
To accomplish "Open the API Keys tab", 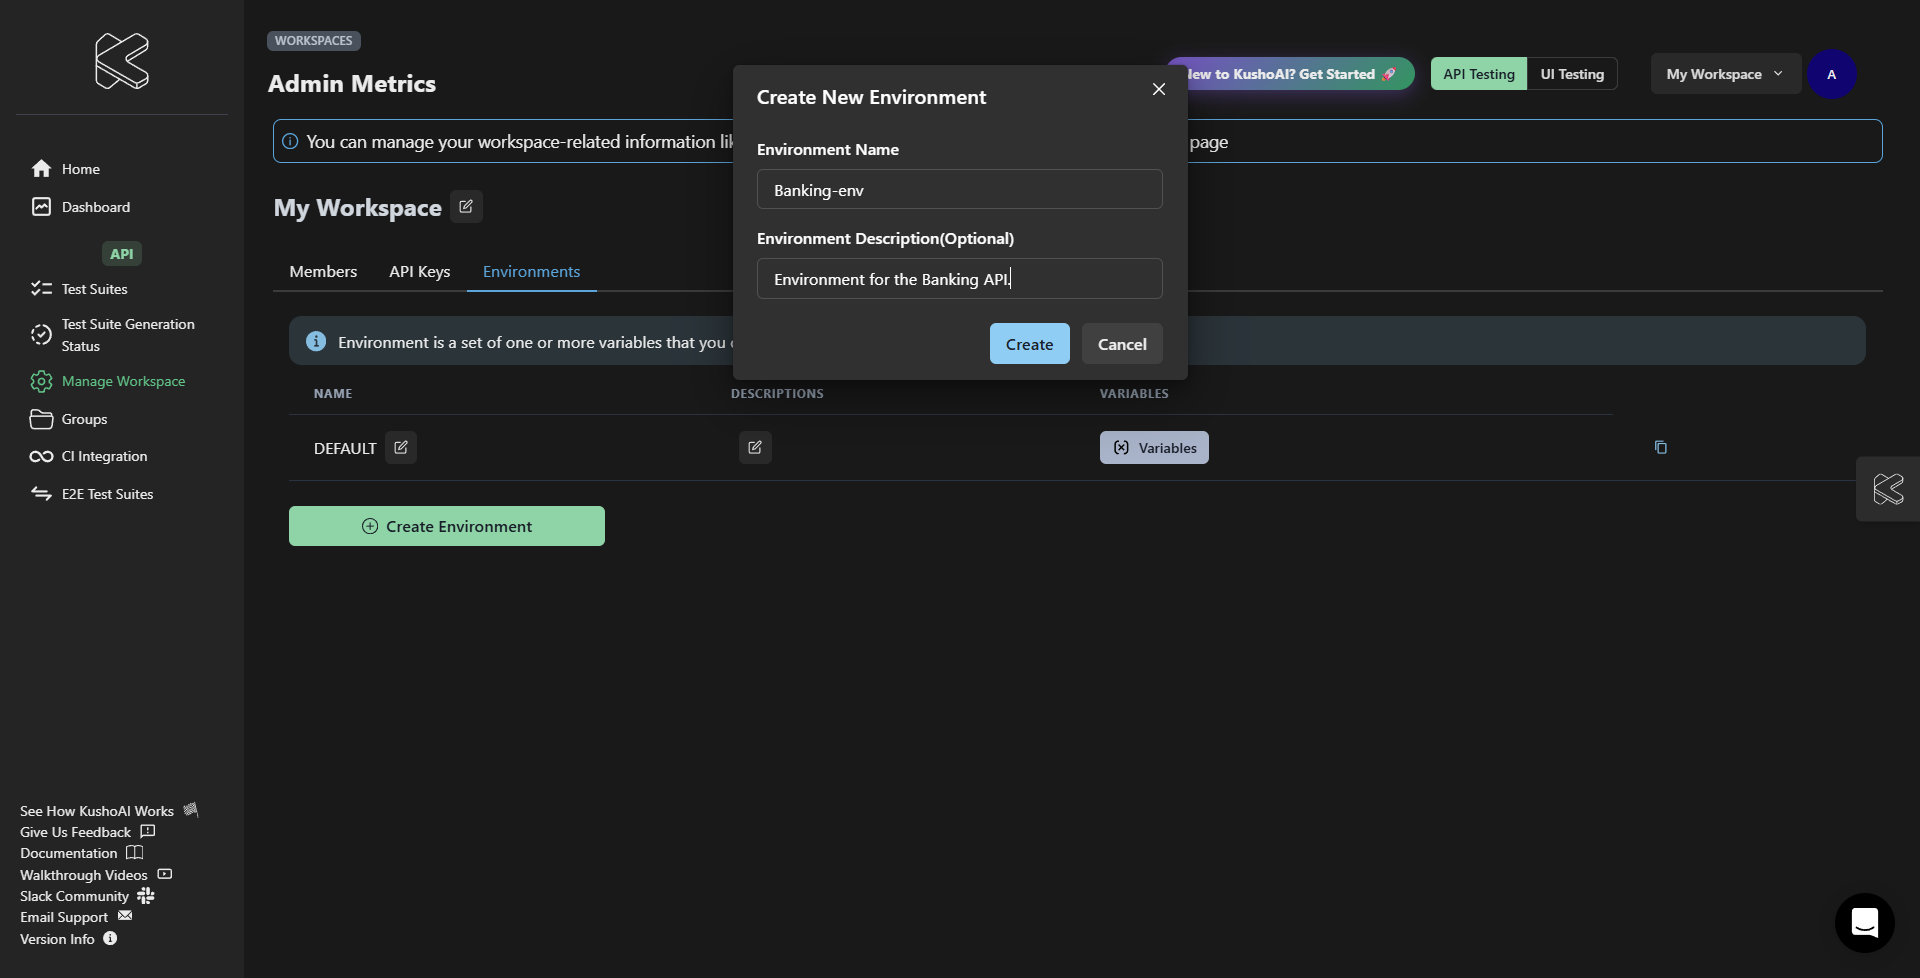I will pyautogui.click(x=419, y=272).
